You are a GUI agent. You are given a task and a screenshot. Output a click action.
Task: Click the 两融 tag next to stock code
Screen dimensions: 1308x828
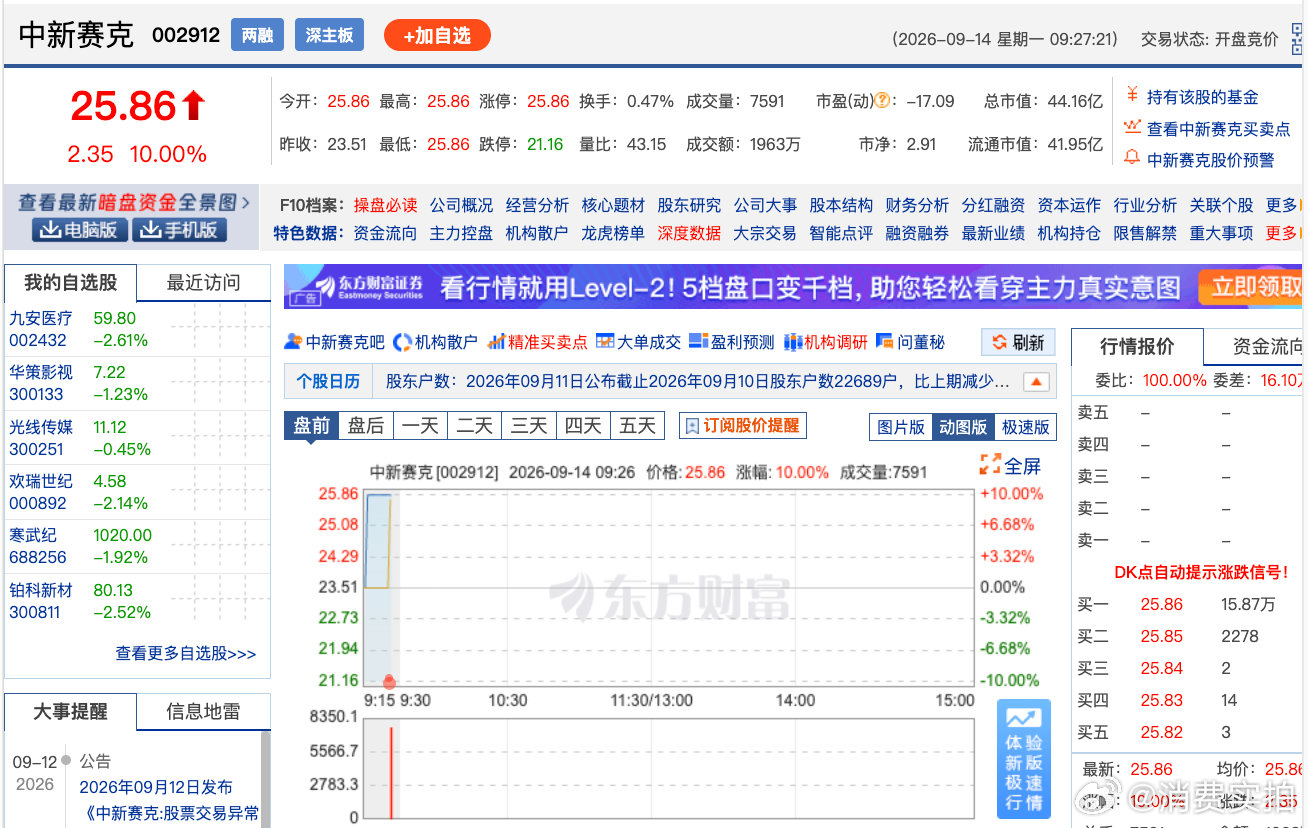257,35
